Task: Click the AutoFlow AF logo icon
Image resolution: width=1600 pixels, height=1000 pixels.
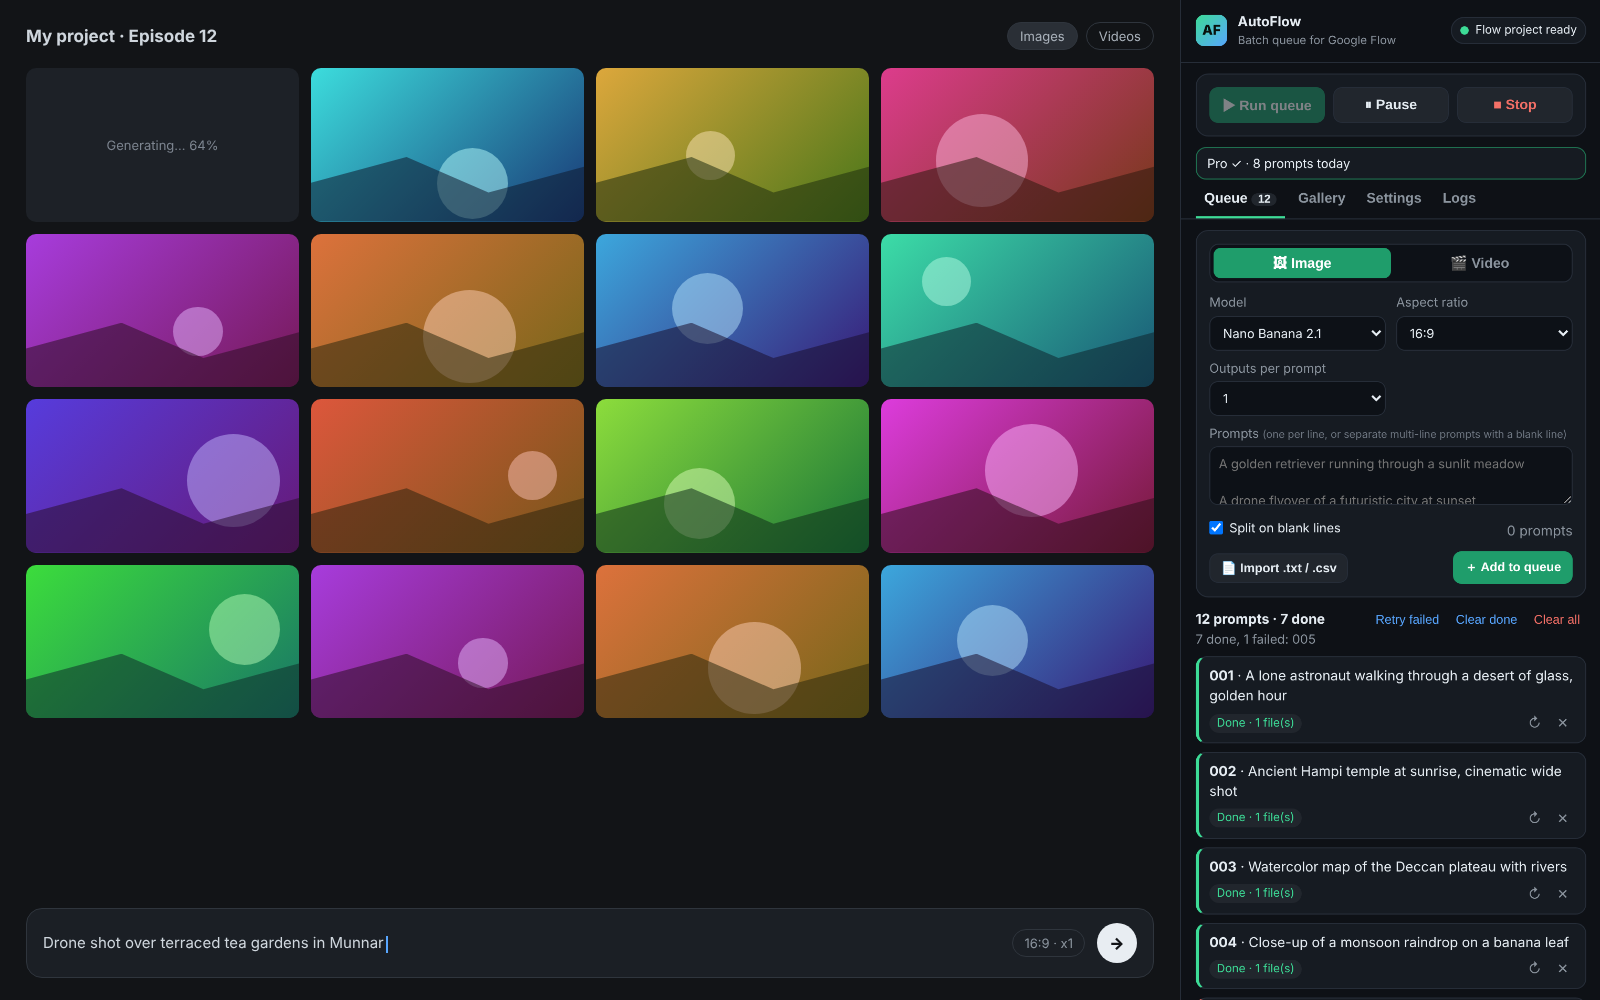Action: tap(1211, 30)
